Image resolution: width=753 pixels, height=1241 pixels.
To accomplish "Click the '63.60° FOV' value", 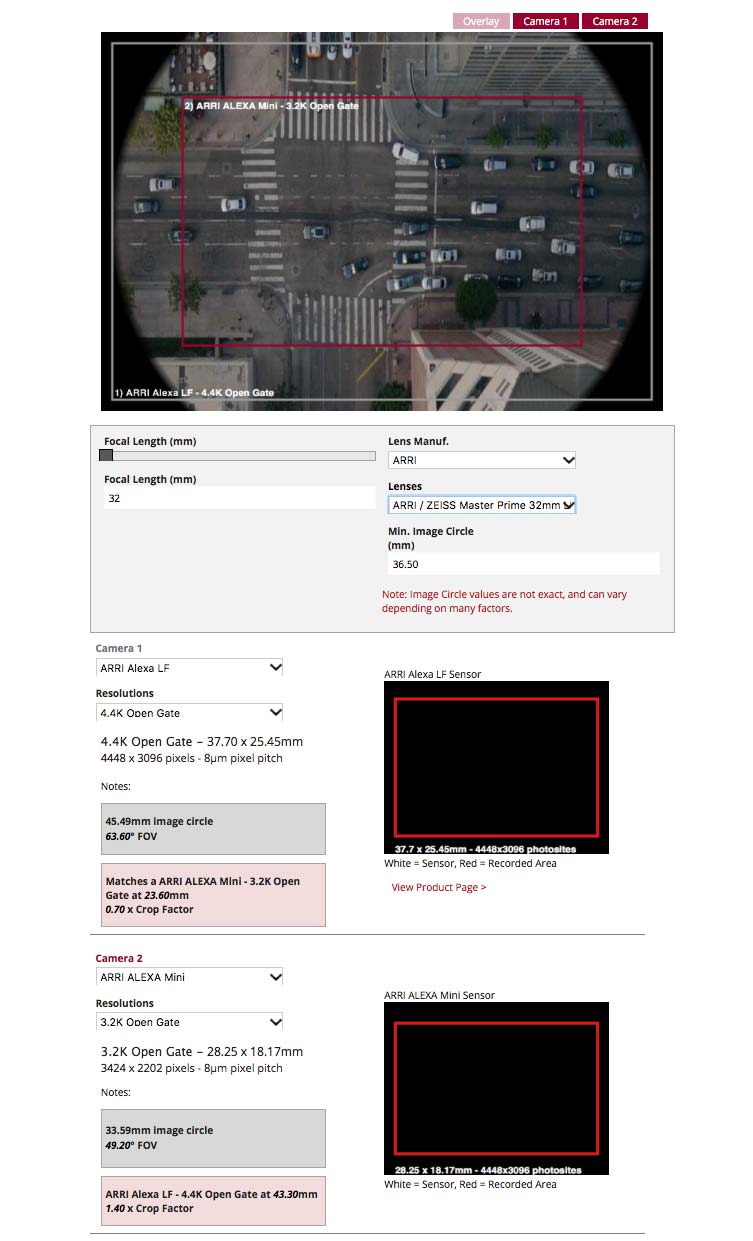I will pos(131,836).
